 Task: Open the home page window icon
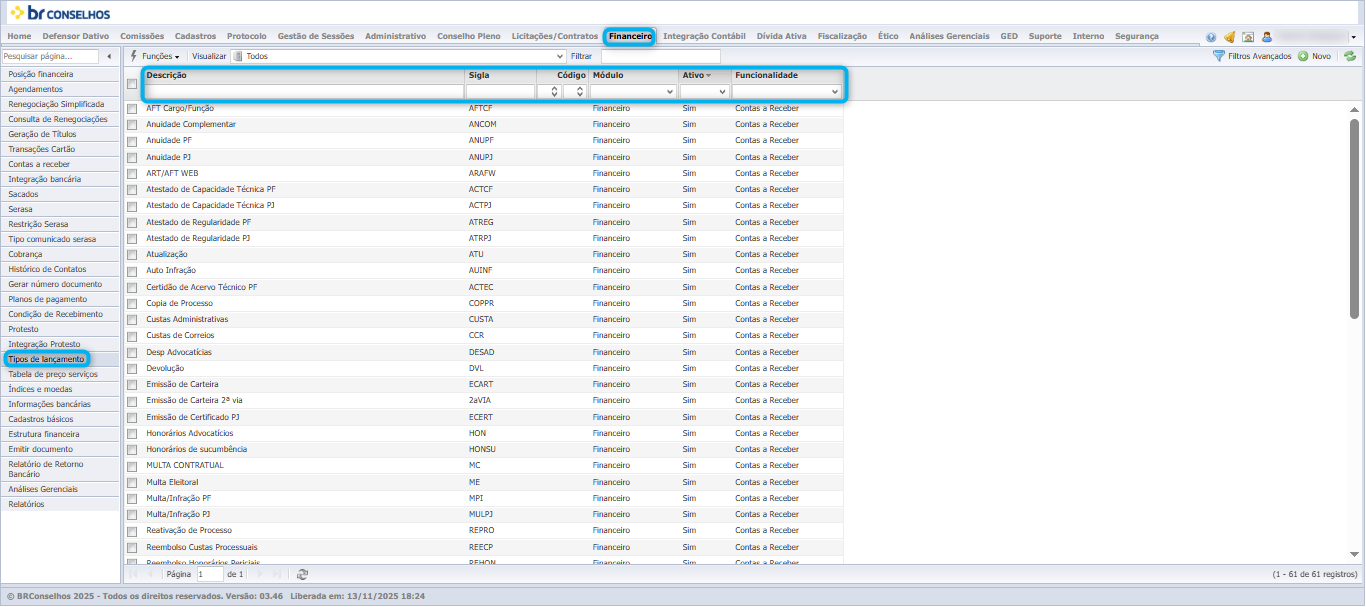tap(1247, 37)
